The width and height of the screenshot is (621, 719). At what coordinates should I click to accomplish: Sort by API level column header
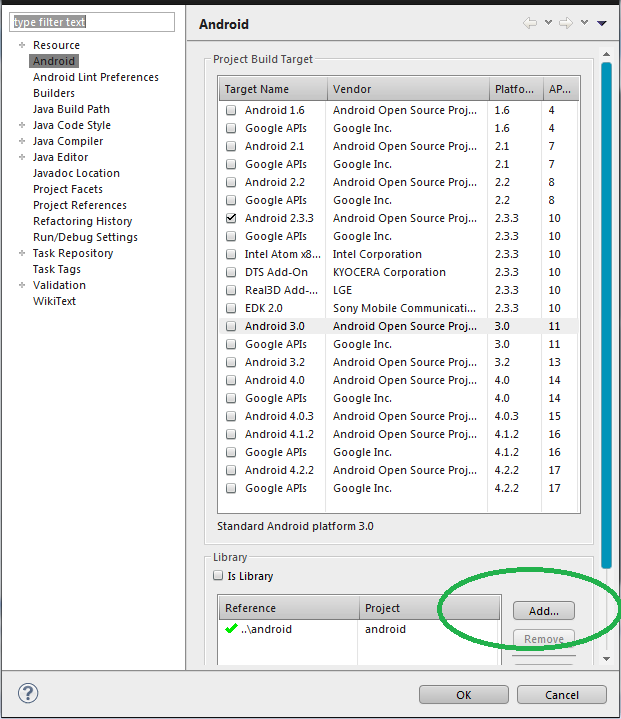[561, 89]
